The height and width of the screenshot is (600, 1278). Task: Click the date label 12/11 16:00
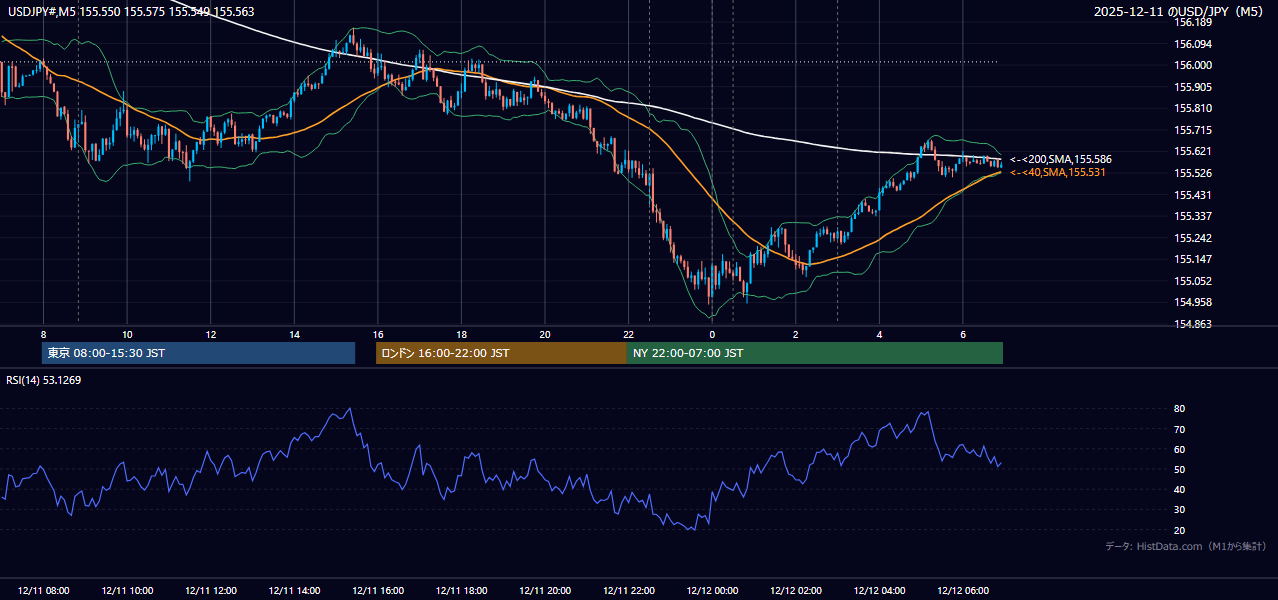tap(378, 591)
